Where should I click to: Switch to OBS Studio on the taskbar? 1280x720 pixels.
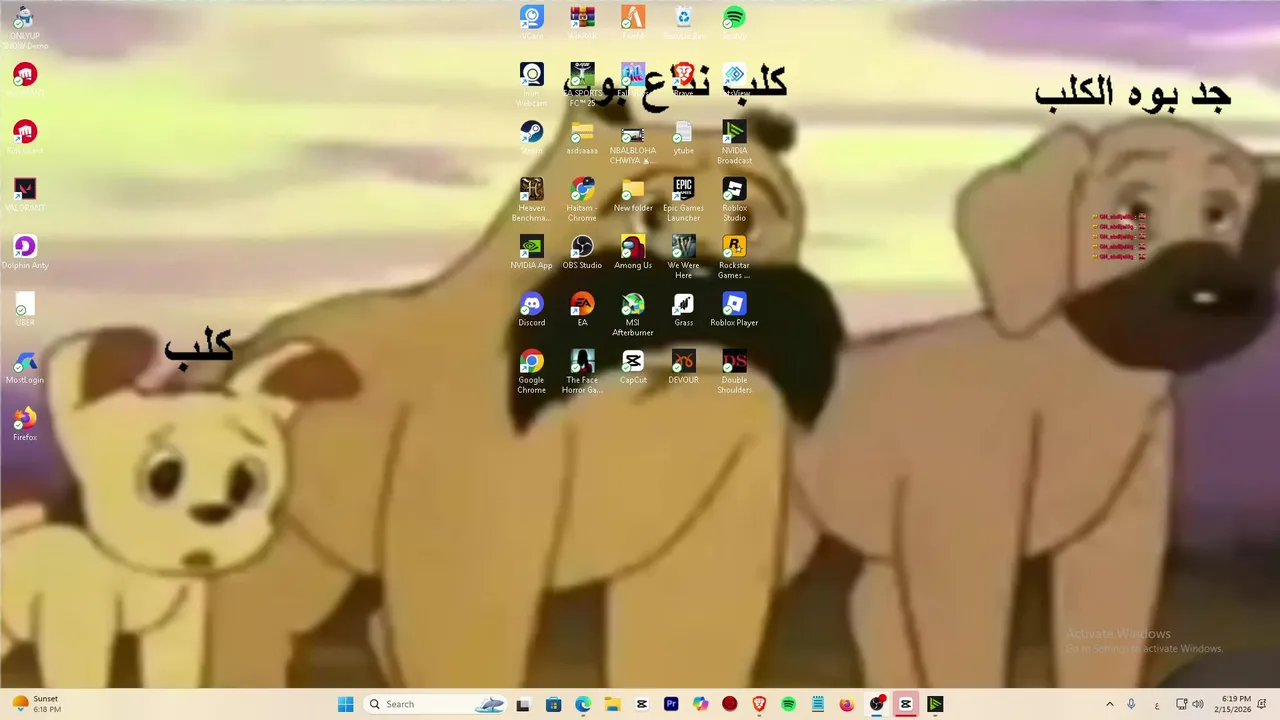click(x=877, y=704)
